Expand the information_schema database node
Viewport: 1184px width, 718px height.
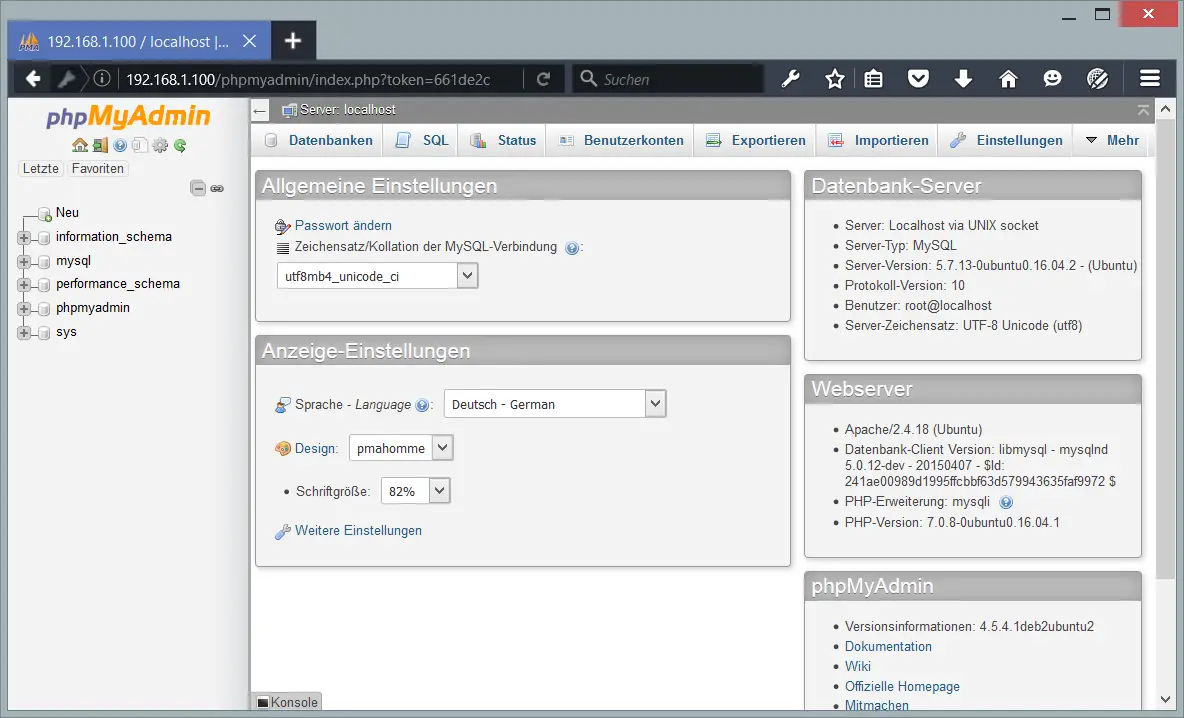pyautogui.click(x=23, y=237)
